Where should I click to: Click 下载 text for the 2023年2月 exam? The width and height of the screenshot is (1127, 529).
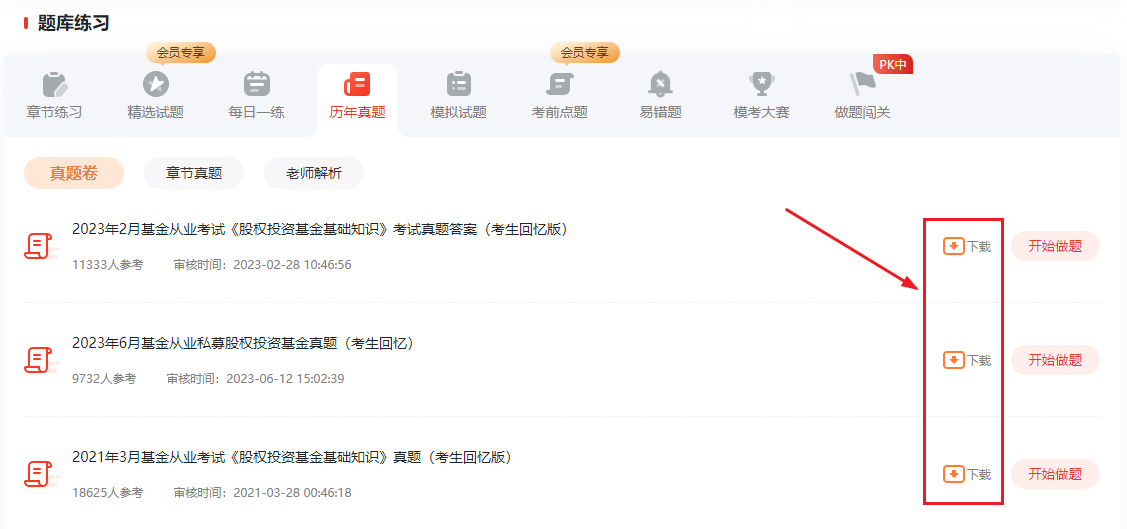978,247
